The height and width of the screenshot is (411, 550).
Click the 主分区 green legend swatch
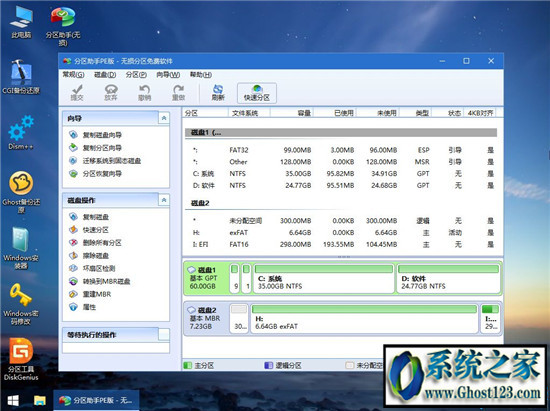pos(188,365)
